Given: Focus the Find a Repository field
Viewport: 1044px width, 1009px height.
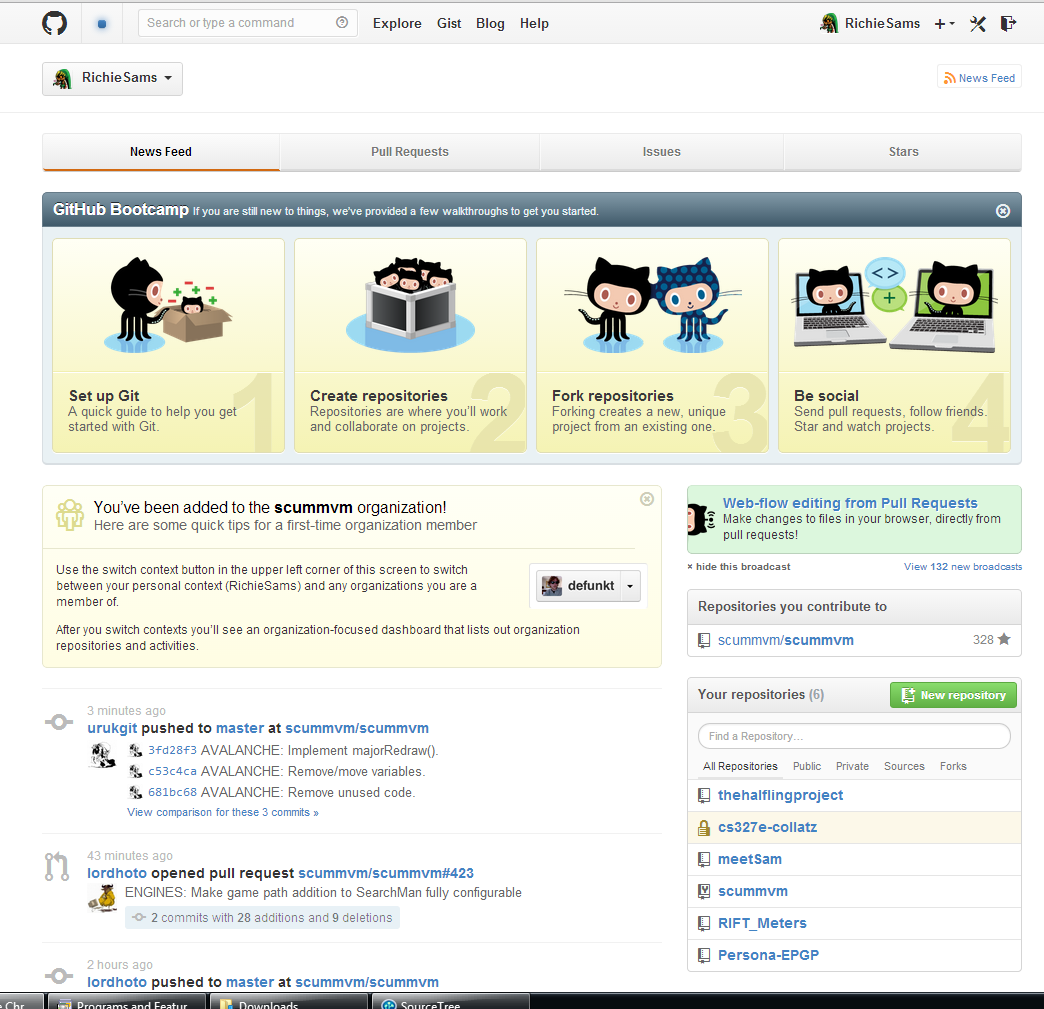Looking at the screenshot, I should (854, 736).
